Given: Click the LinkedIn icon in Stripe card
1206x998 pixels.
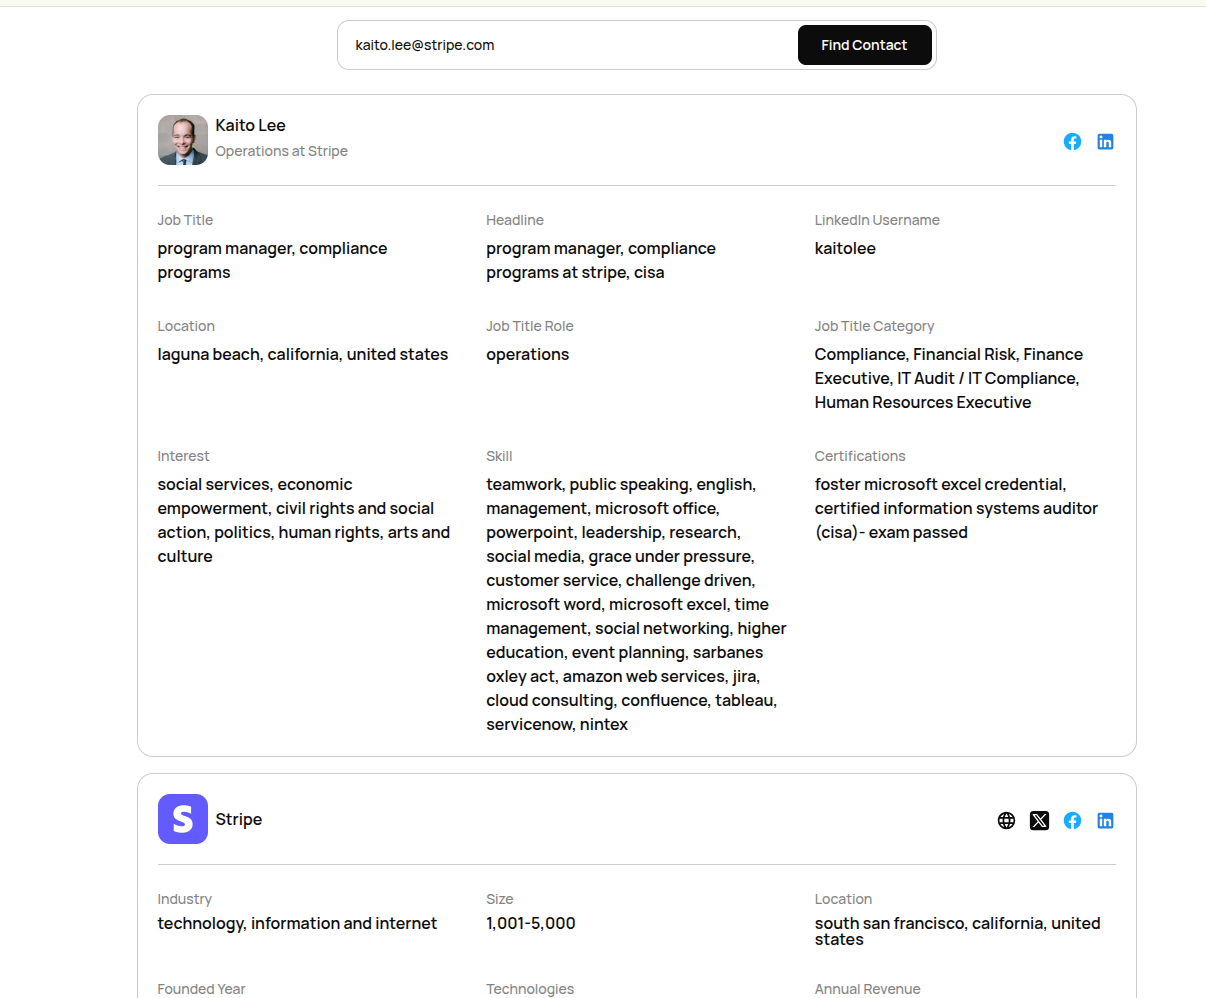Looking at the screenshot, I should pos(1105,821).
